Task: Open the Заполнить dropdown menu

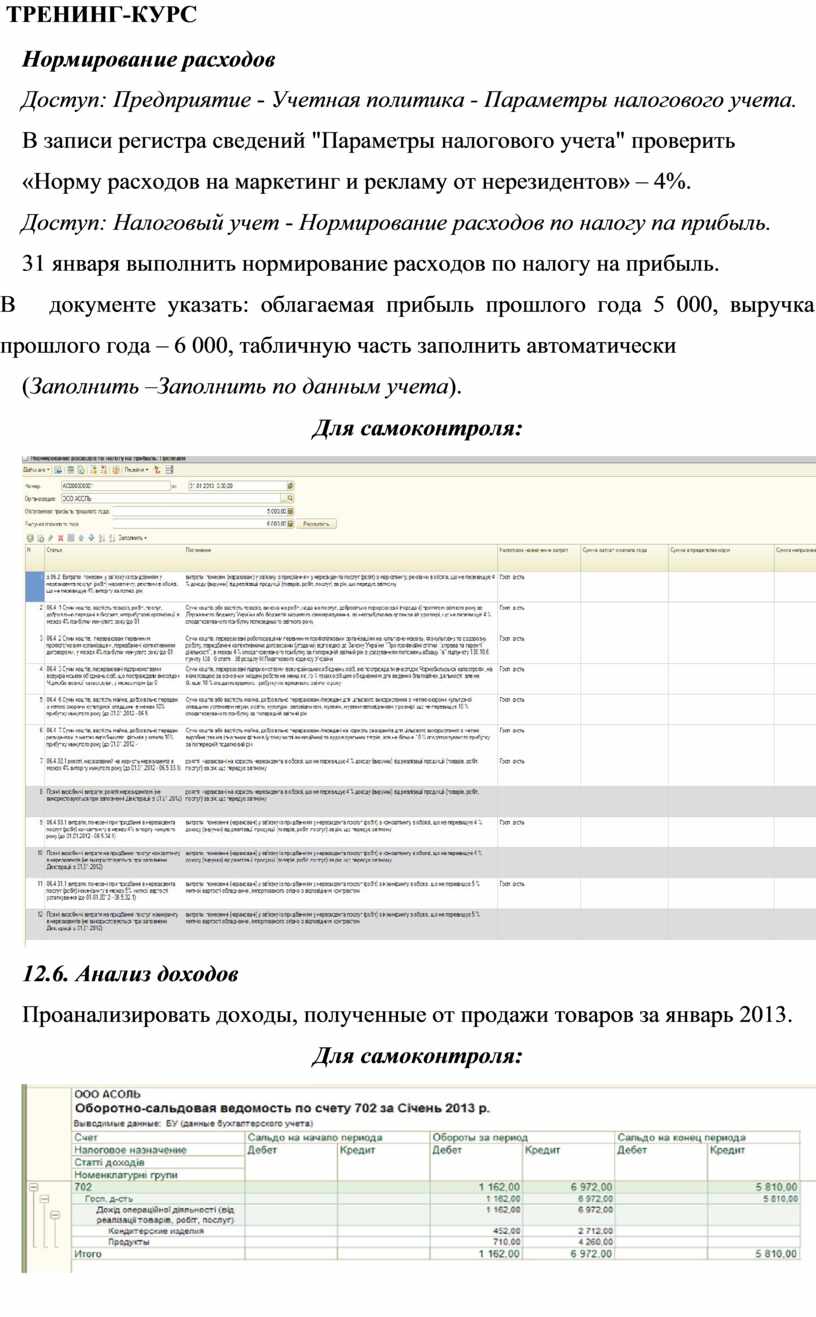Action: pyautogui.click(x=133, y=537)
